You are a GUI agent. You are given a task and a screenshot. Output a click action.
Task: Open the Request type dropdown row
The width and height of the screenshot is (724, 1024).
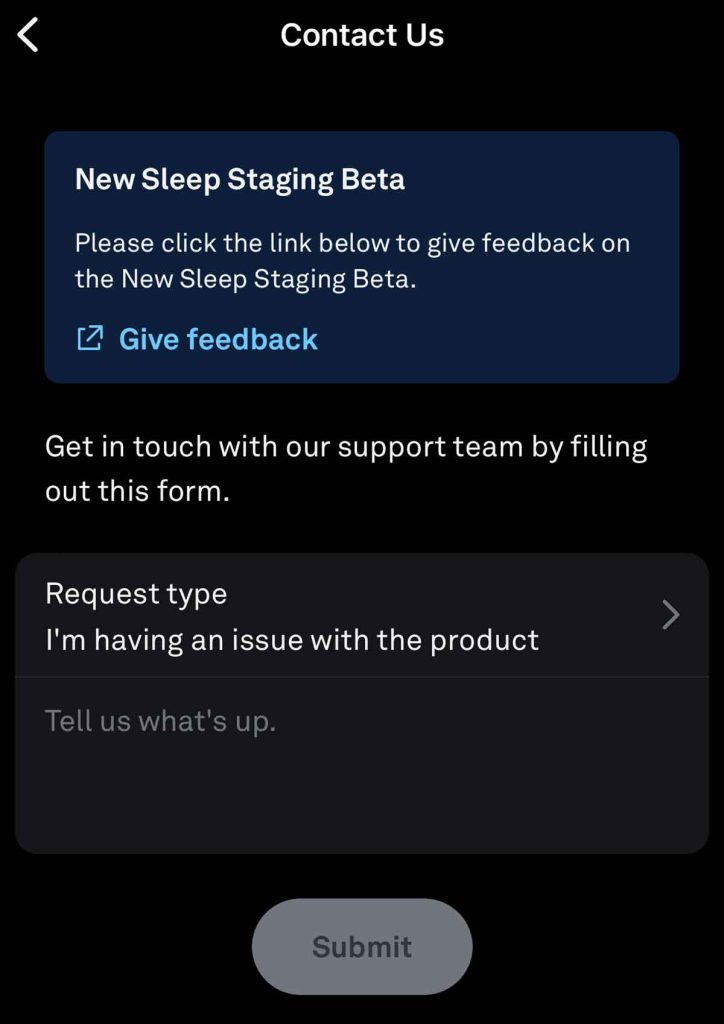[360, 615]
